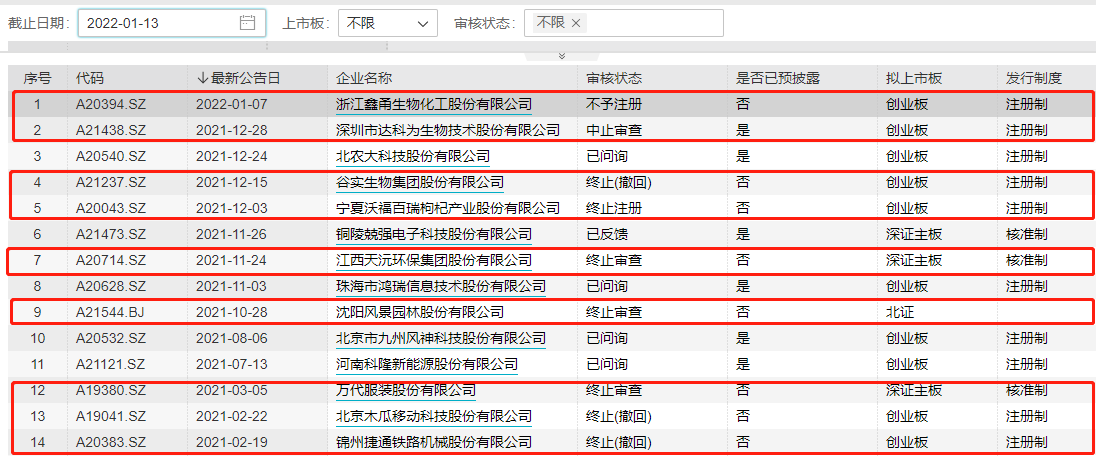Click the 序号 column header

[38, 78]
